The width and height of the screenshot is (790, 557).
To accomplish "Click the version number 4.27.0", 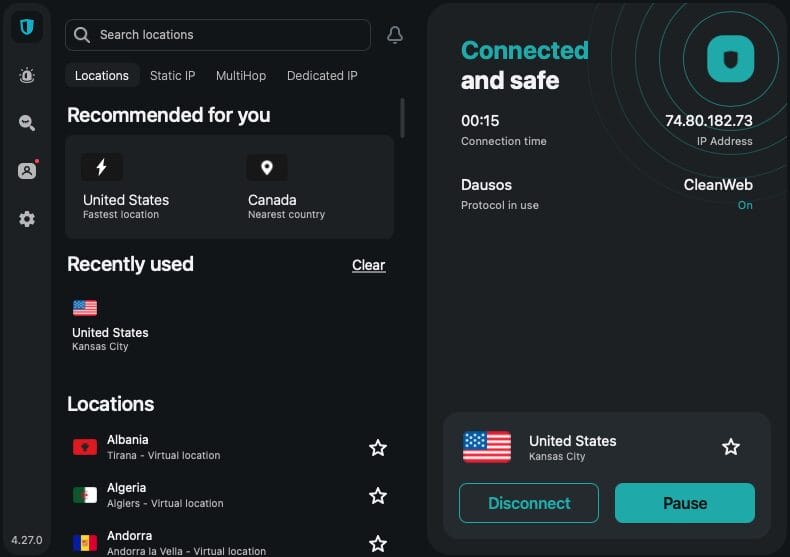I will click(27, 540).
